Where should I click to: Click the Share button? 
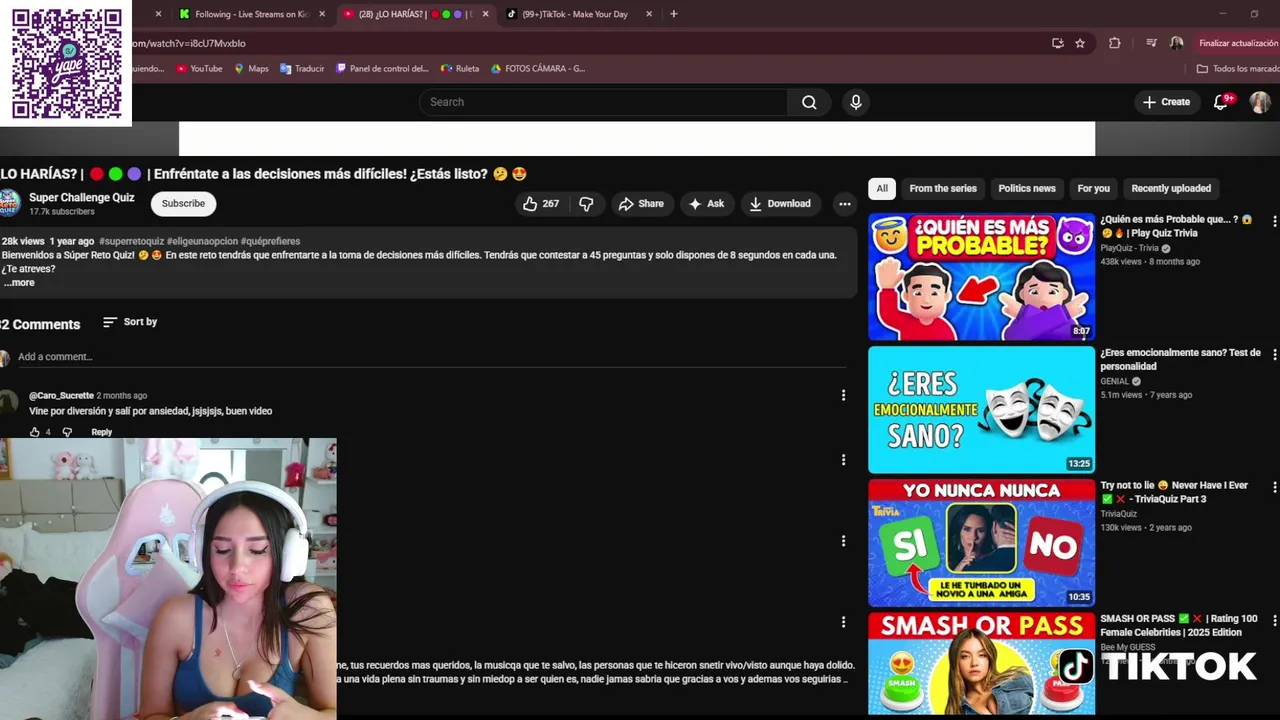coord(641,204)
